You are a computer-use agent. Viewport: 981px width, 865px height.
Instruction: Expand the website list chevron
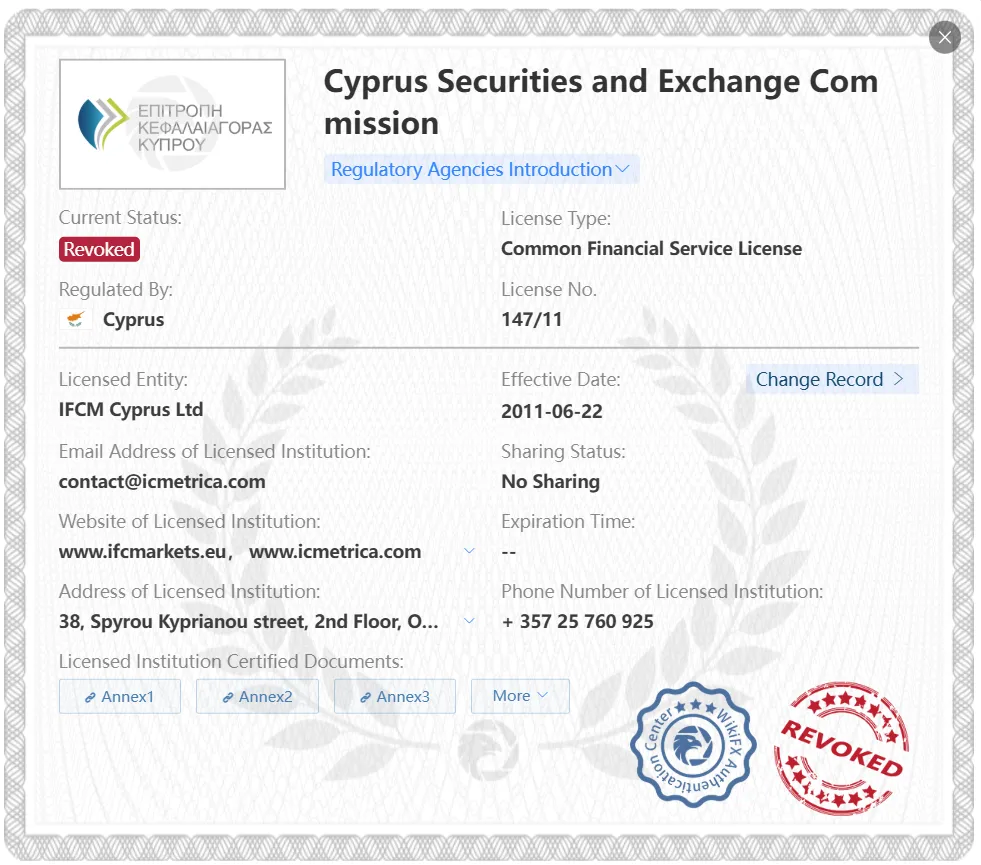coord(469,551)
